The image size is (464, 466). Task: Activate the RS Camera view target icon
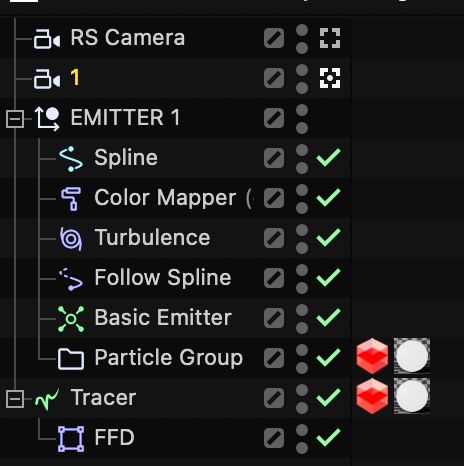tap(330, 38)
